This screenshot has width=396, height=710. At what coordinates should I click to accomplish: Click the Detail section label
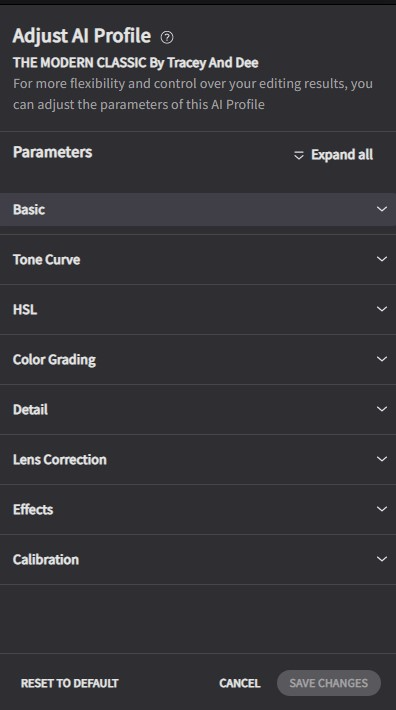coord(30,409)
